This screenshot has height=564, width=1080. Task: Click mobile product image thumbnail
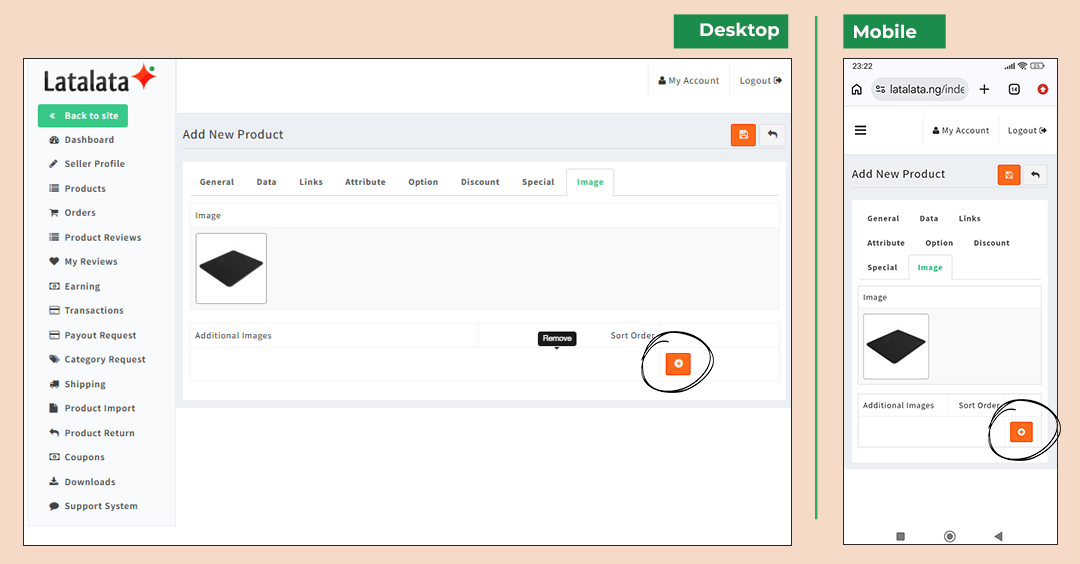pos(895,346)
